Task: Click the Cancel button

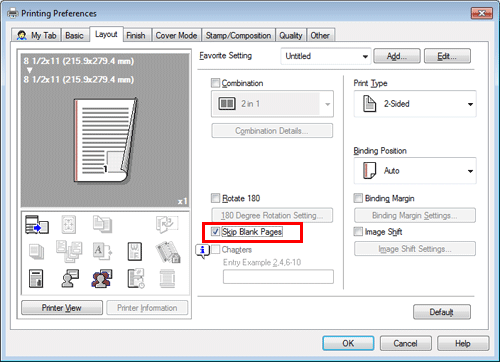Action: [x=406, y=343]
